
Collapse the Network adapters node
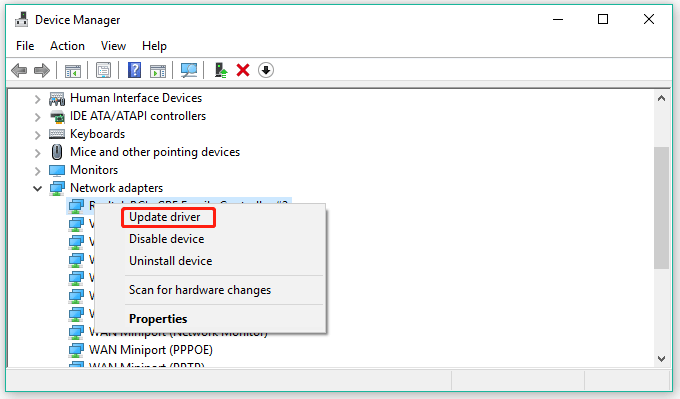38,189
